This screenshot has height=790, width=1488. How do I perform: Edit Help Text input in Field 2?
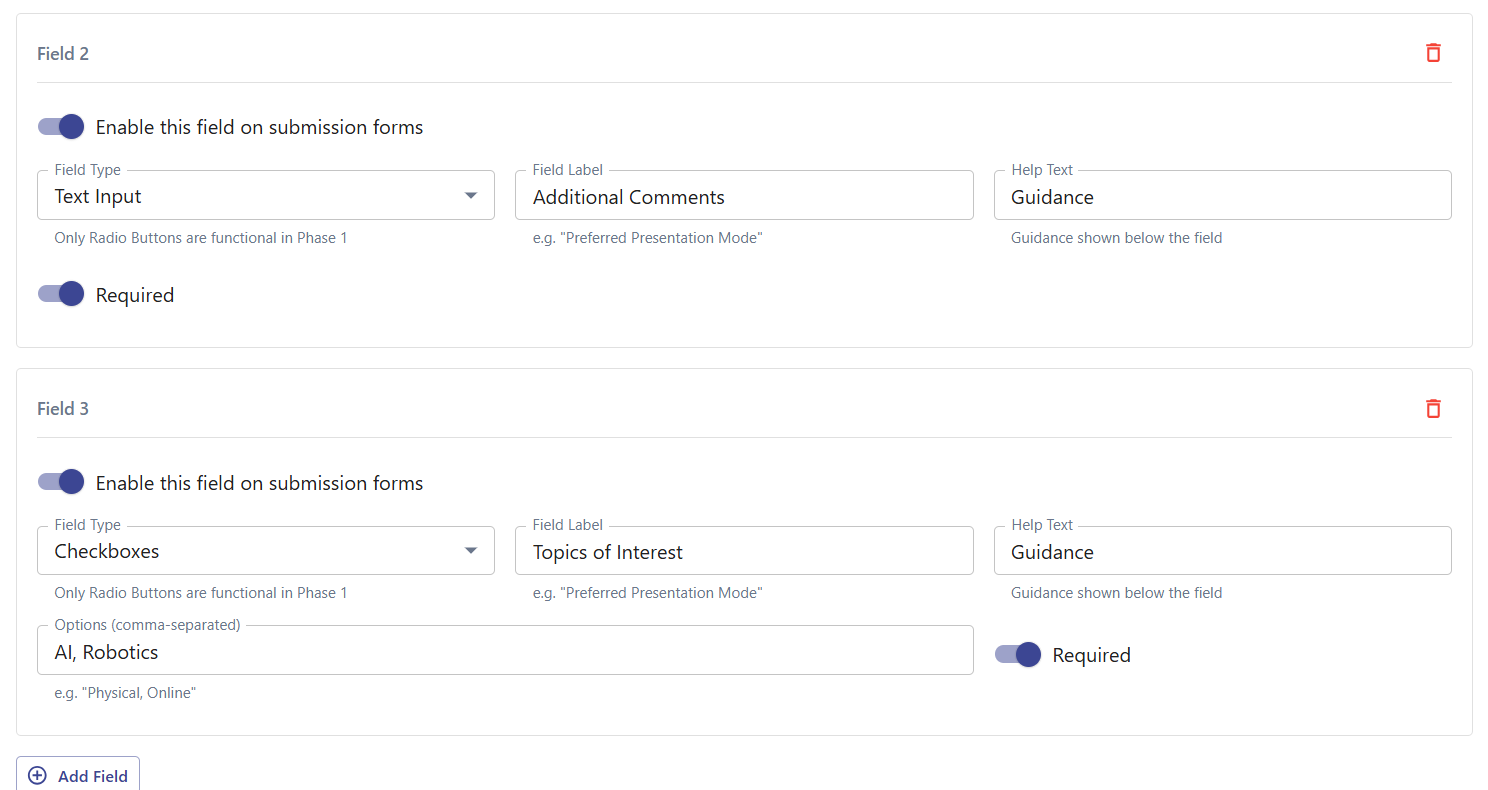1222,196
